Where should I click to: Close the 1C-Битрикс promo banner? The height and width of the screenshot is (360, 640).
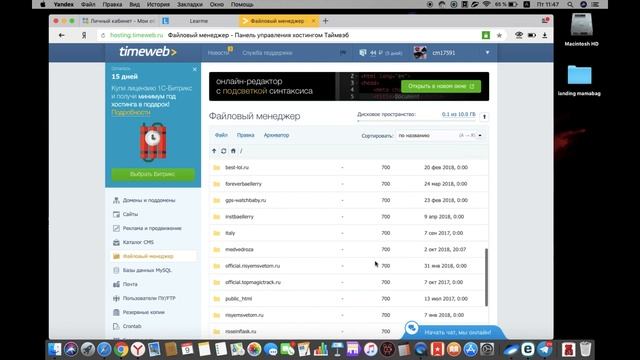[x=195, y=69]
